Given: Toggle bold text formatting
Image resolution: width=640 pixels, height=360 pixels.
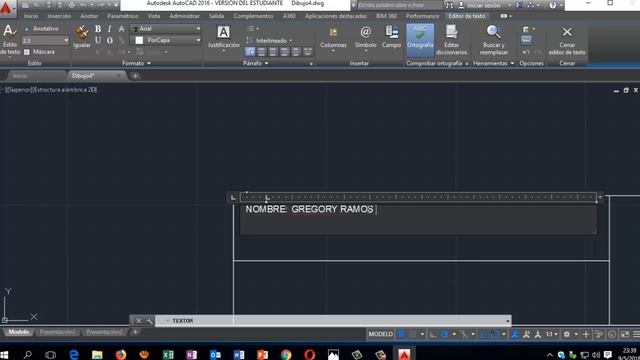Looking at the screenshot, I should click(x=98, y=29).
